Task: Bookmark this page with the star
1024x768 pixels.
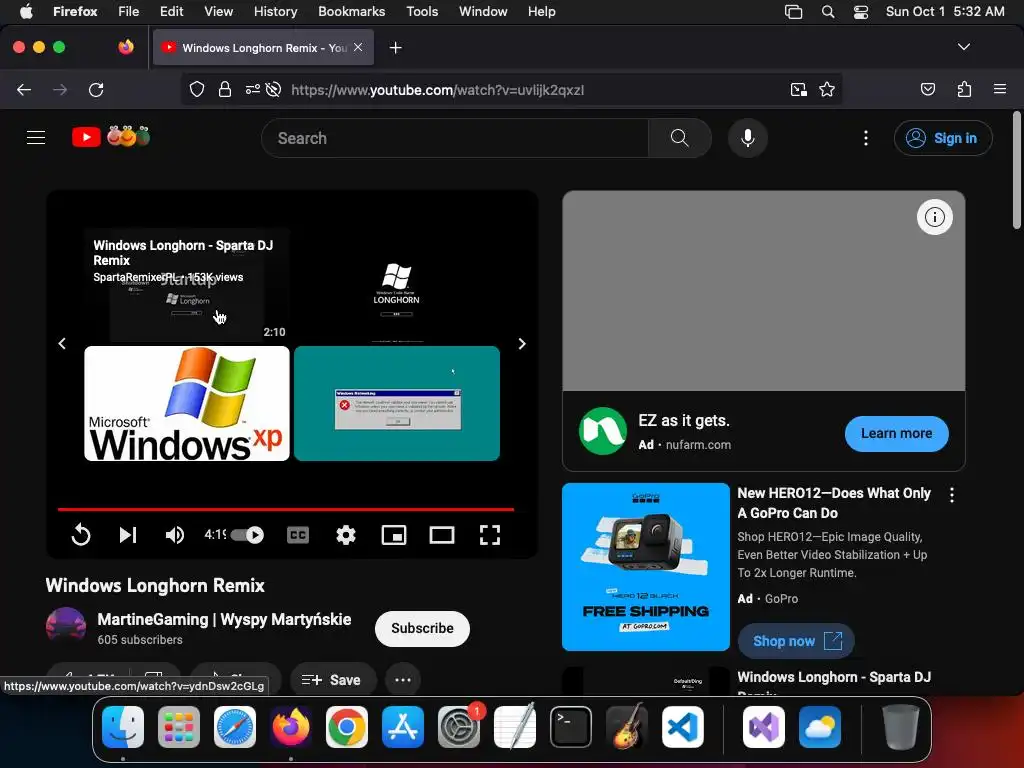Action: click(827, 89)
